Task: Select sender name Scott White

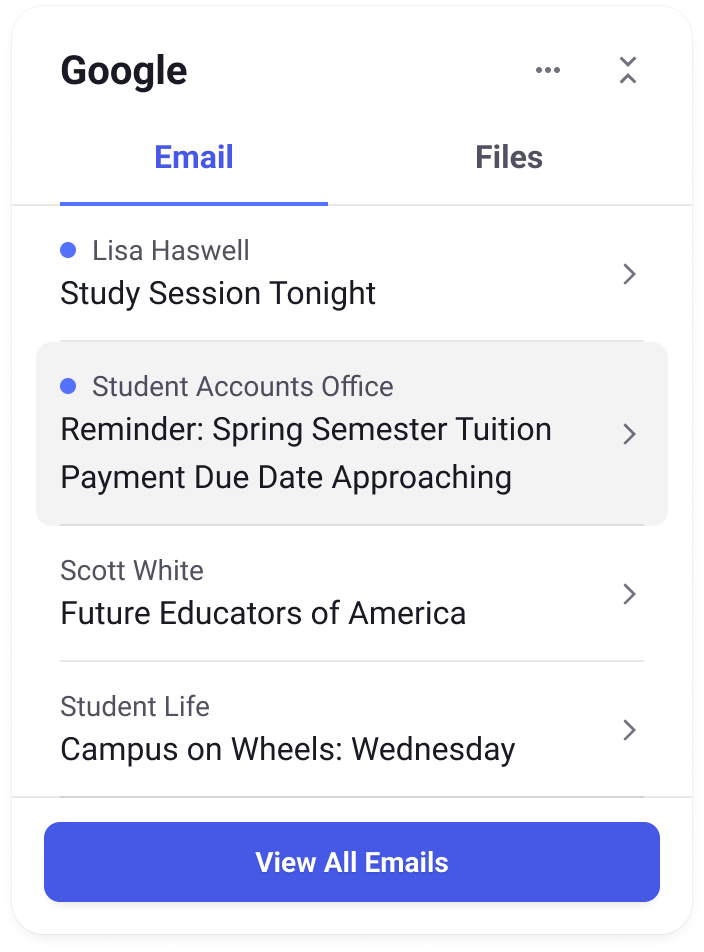Action: click(132, 570)
